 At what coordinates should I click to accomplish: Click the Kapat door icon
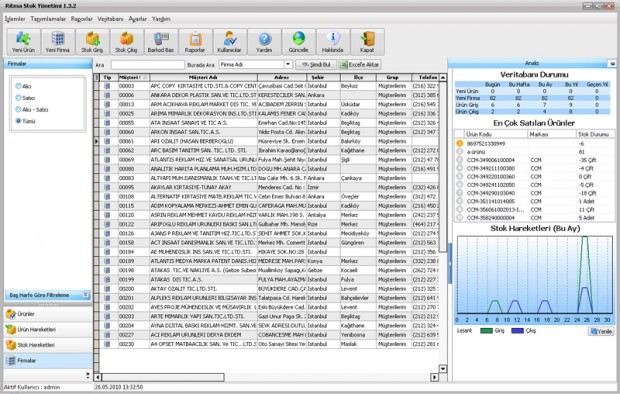click(x=367, y=42)
